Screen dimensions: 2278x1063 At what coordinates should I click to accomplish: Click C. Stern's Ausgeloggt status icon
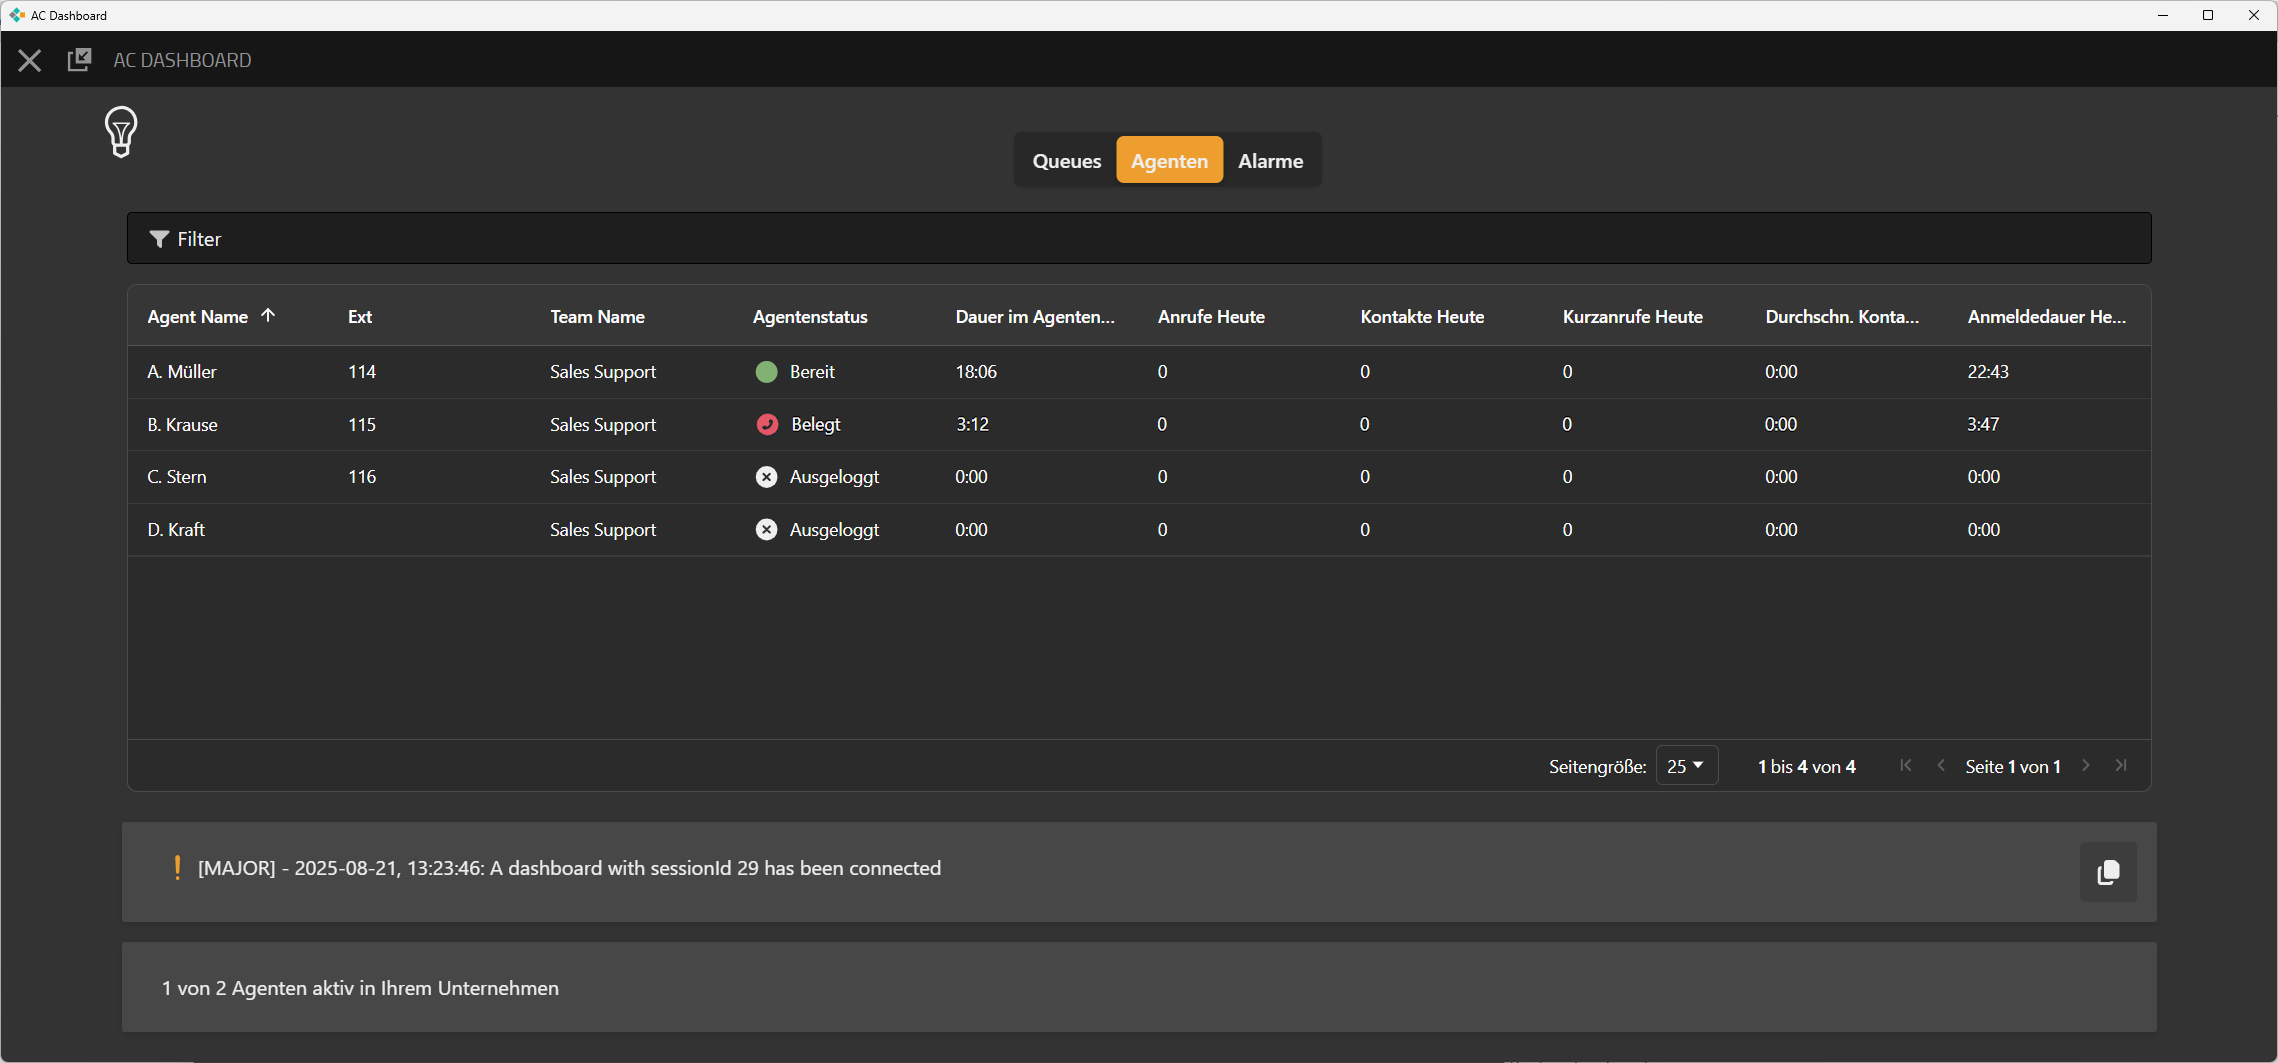766,477
